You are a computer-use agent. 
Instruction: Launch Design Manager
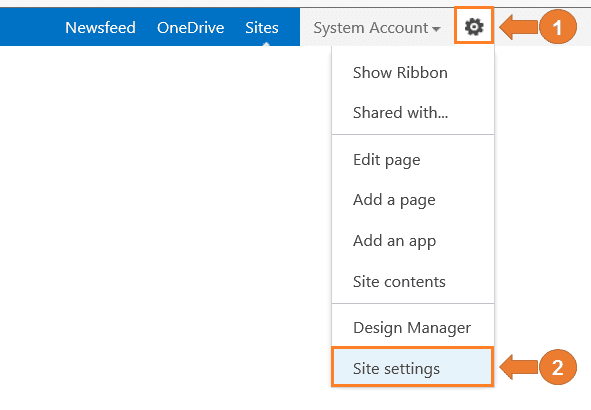click(x=413, y=327)
